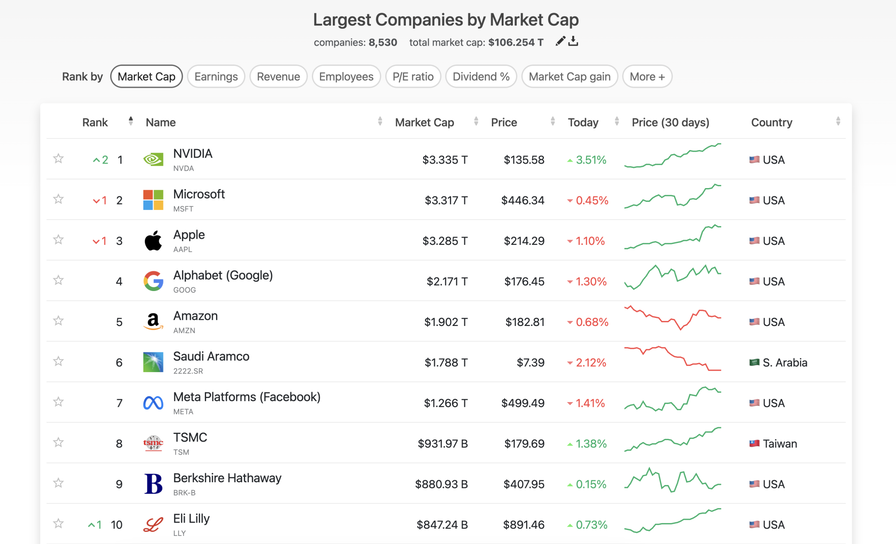Open the Eli Lilly company link

coord(192,519)
